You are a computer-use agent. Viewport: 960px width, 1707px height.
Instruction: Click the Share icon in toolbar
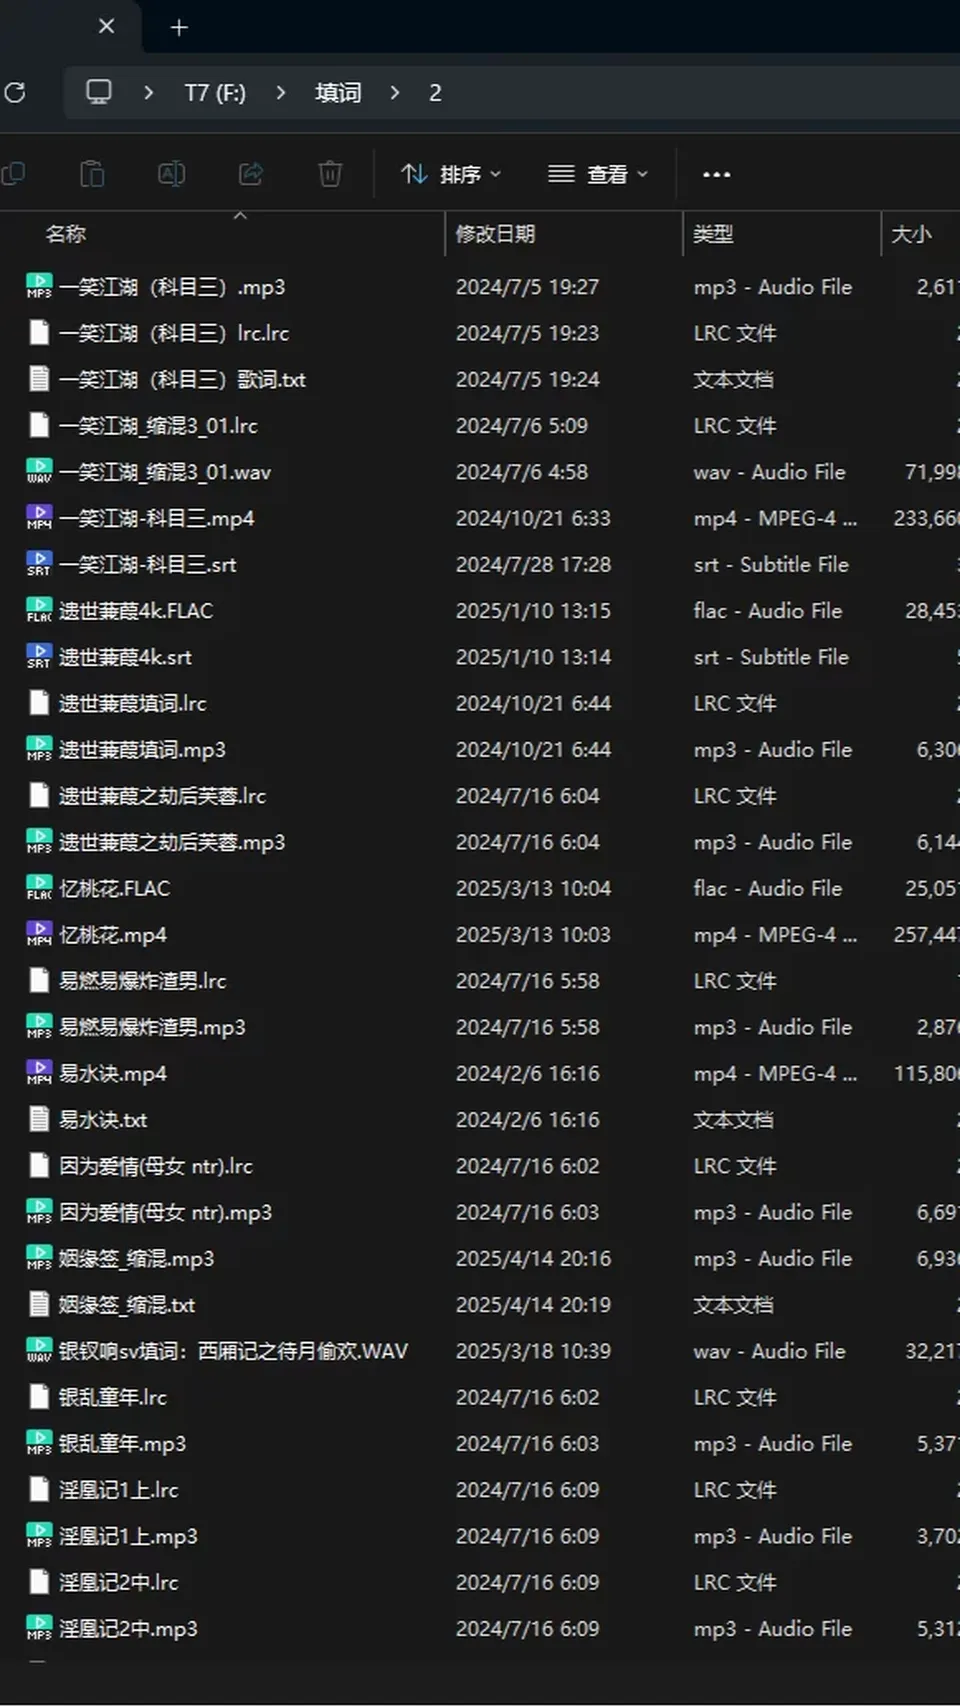(251, 174)
